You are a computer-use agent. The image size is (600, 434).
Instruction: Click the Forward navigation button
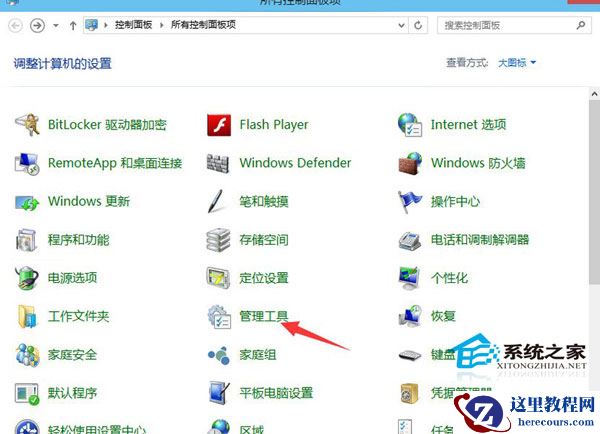[x=37, y=26]
